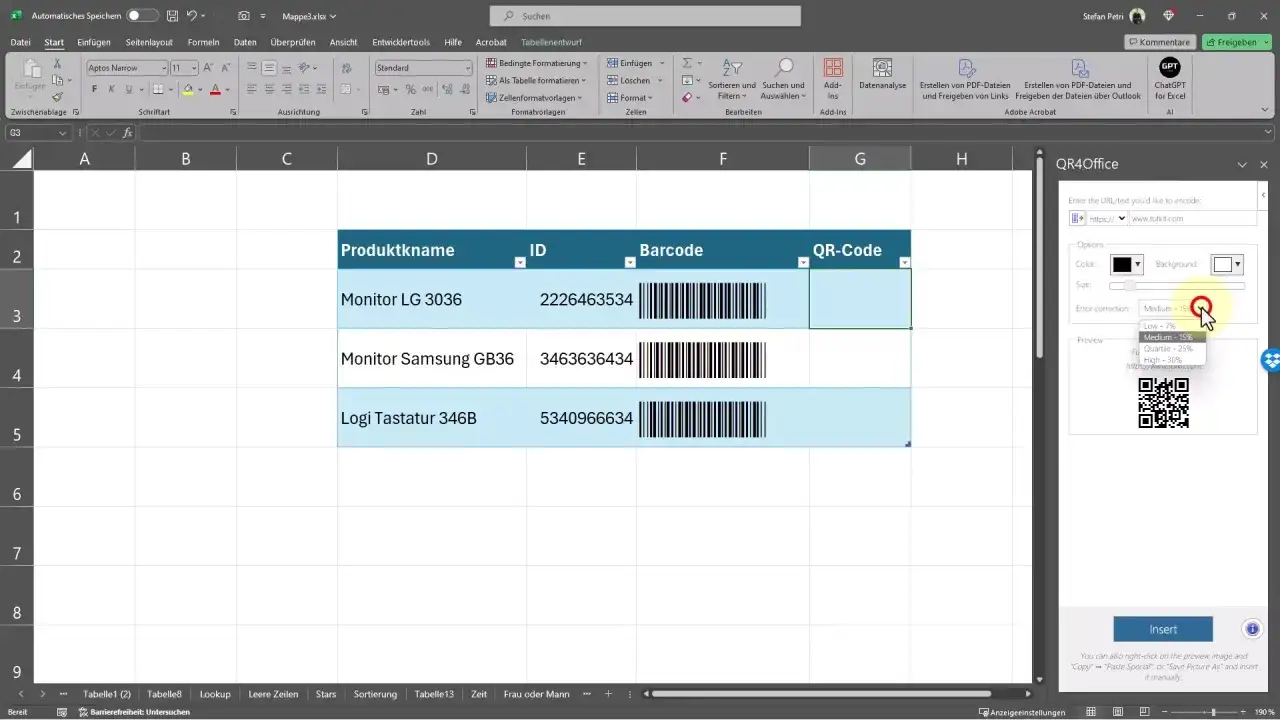Screen dimensions: 1280x720
Task: Open the Produktname column filter dropdown
Action: [x=519, y=262]
